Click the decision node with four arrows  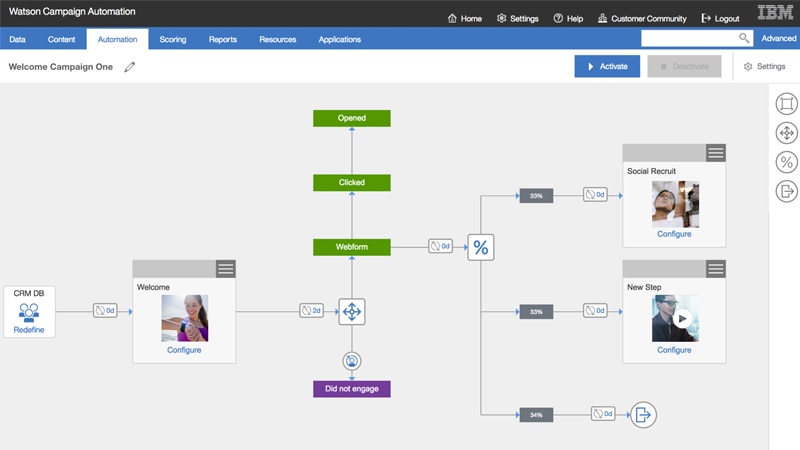point(351,311)
